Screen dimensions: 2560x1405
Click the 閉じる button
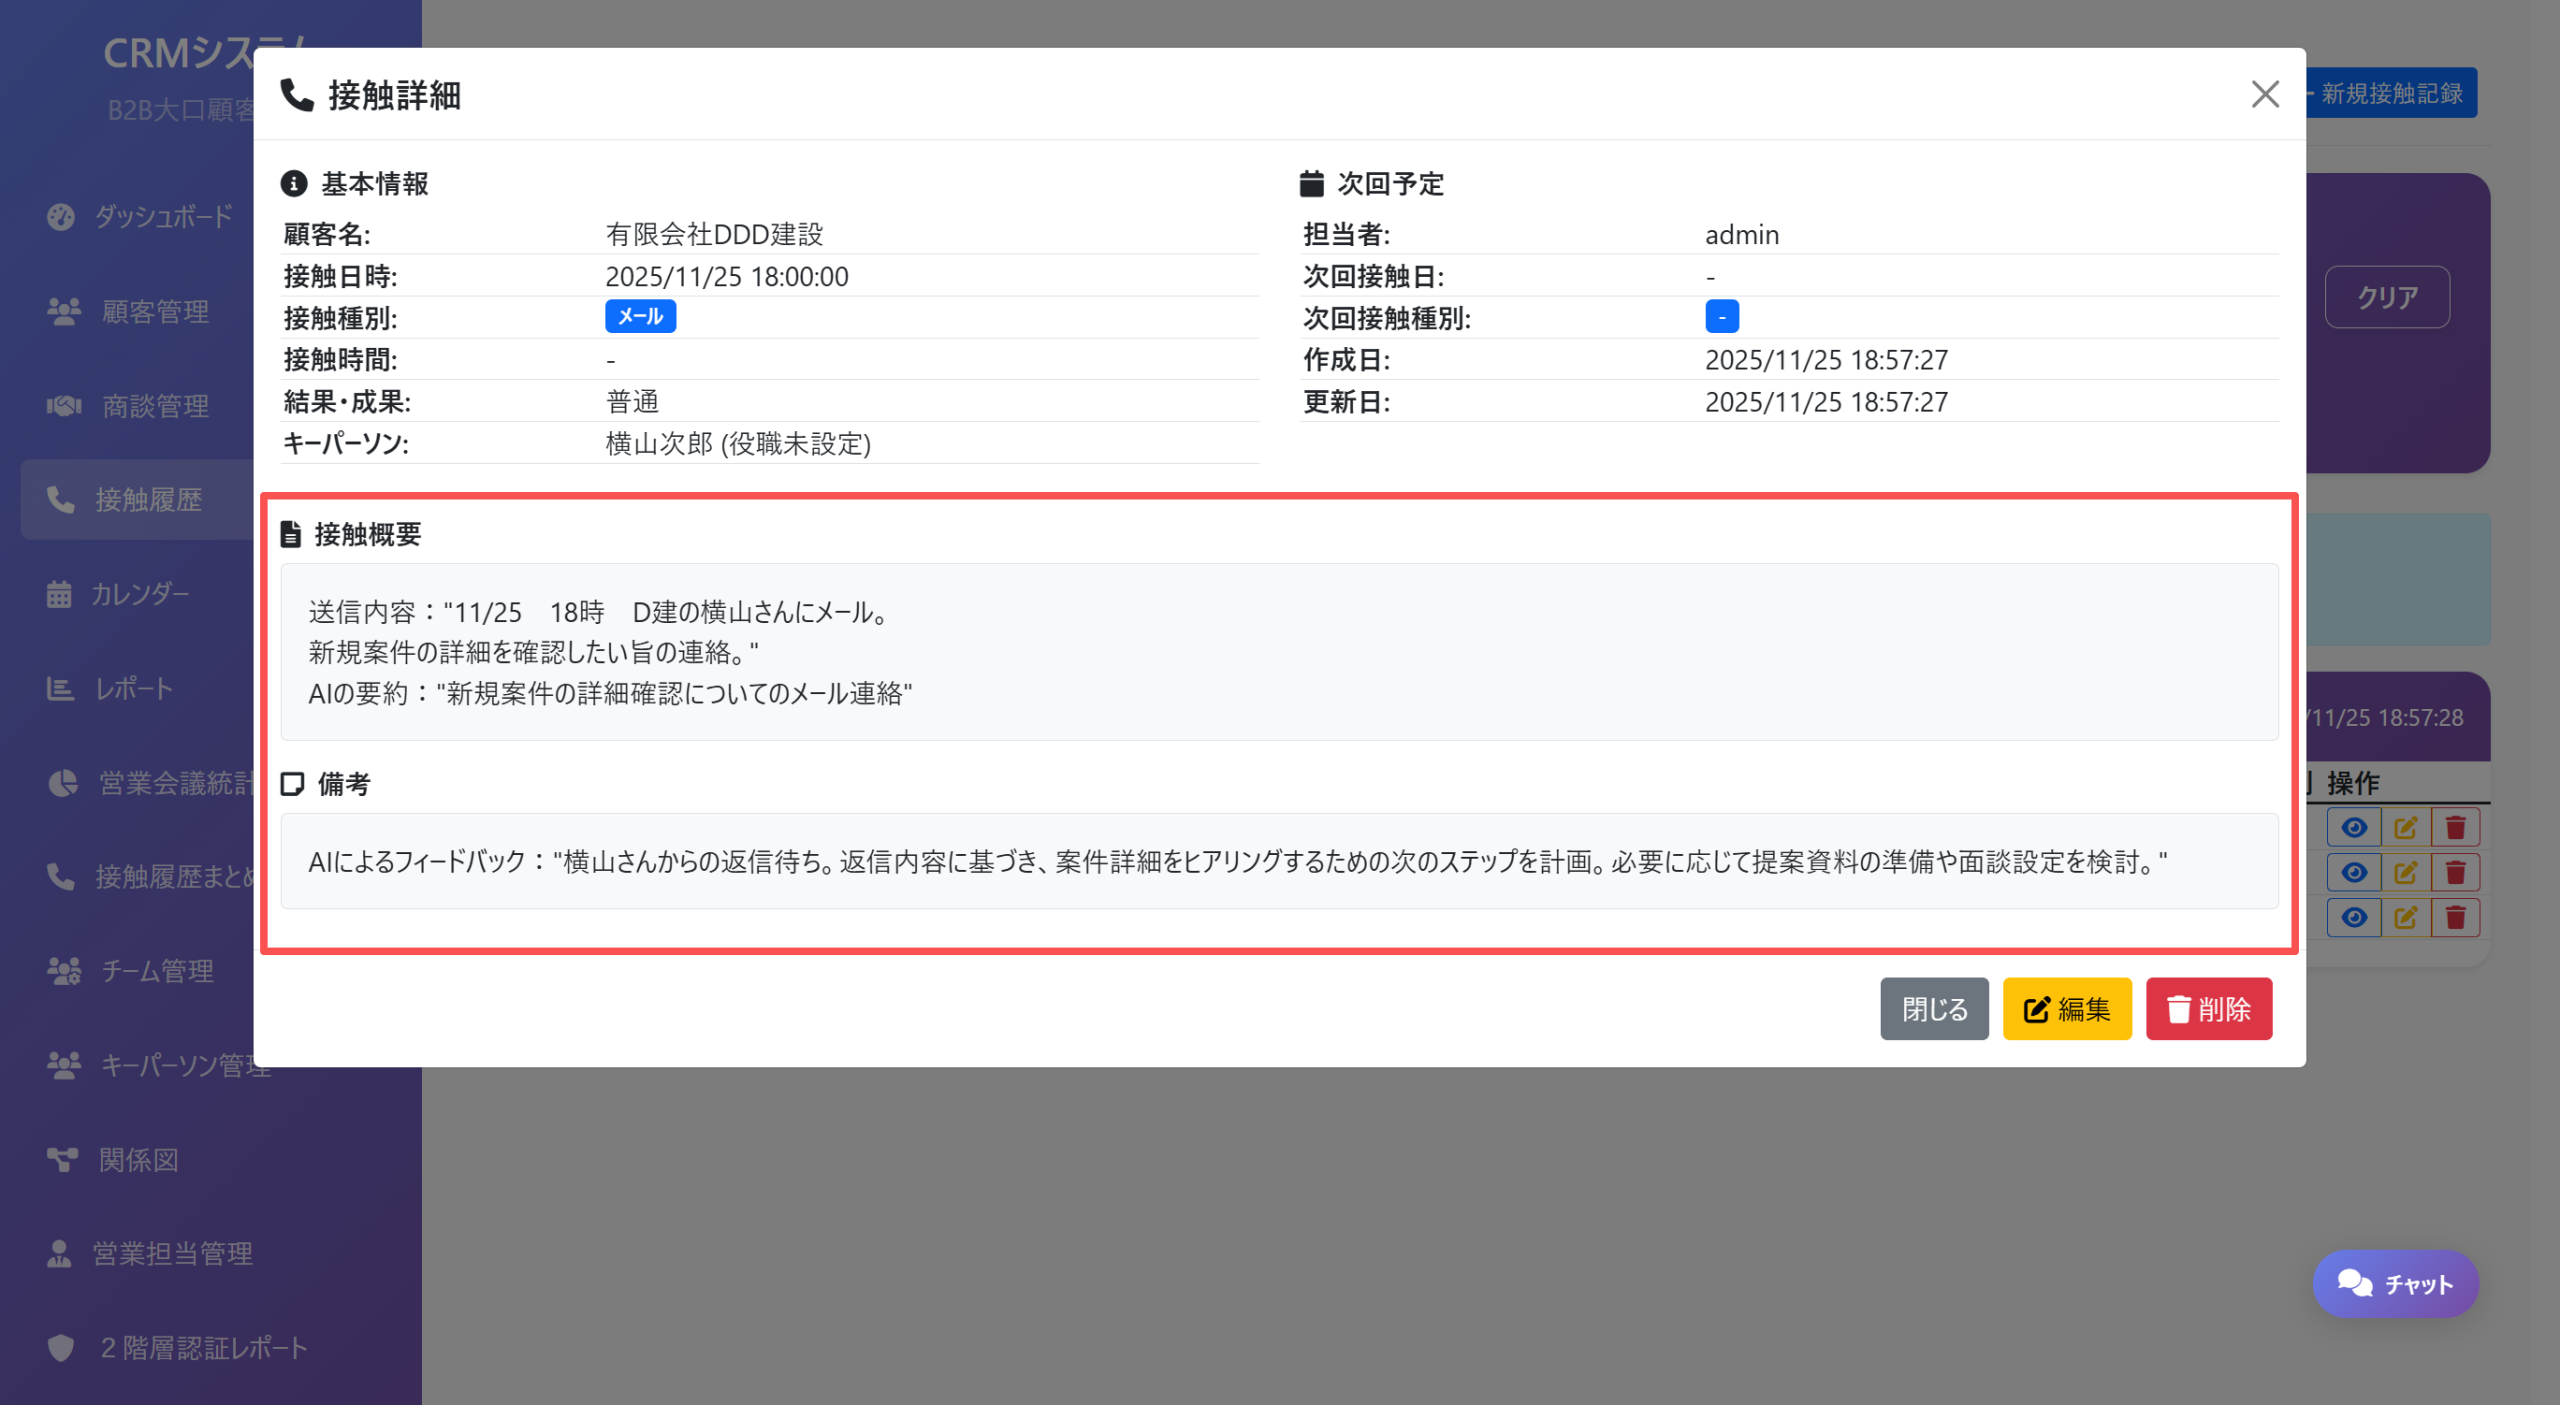click(1934, 1009)
